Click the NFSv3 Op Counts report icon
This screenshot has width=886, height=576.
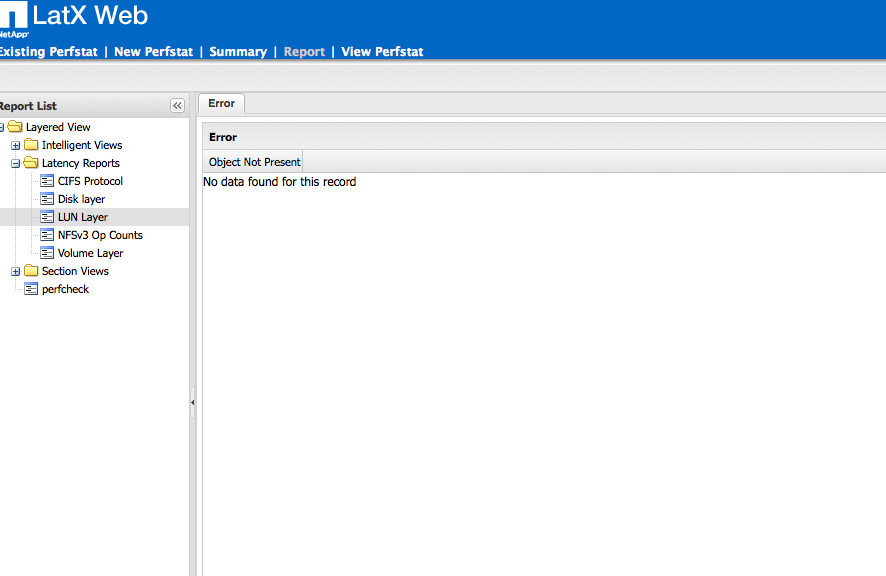coord(47,235)
